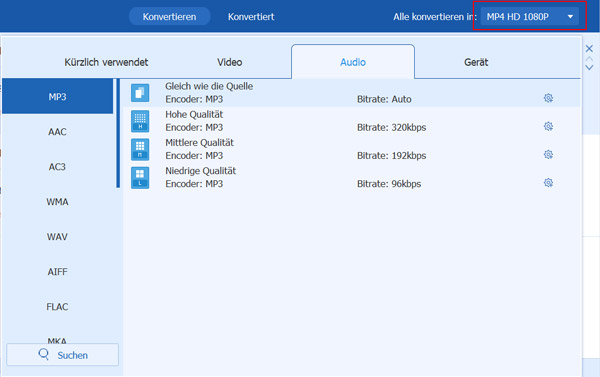600x377 pixels.
Task: Select AC3 format in sidebar
Action: (x=57, y=167)
